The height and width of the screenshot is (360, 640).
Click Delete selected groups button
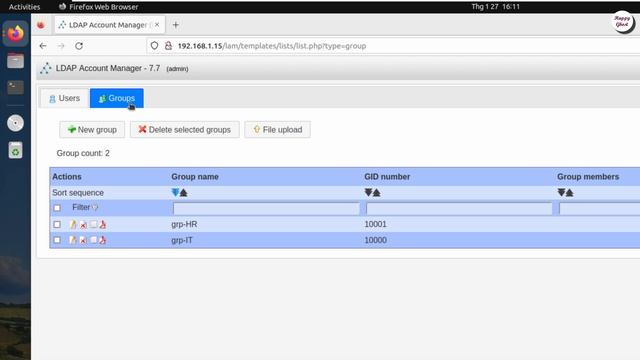(x=185, y=130)
